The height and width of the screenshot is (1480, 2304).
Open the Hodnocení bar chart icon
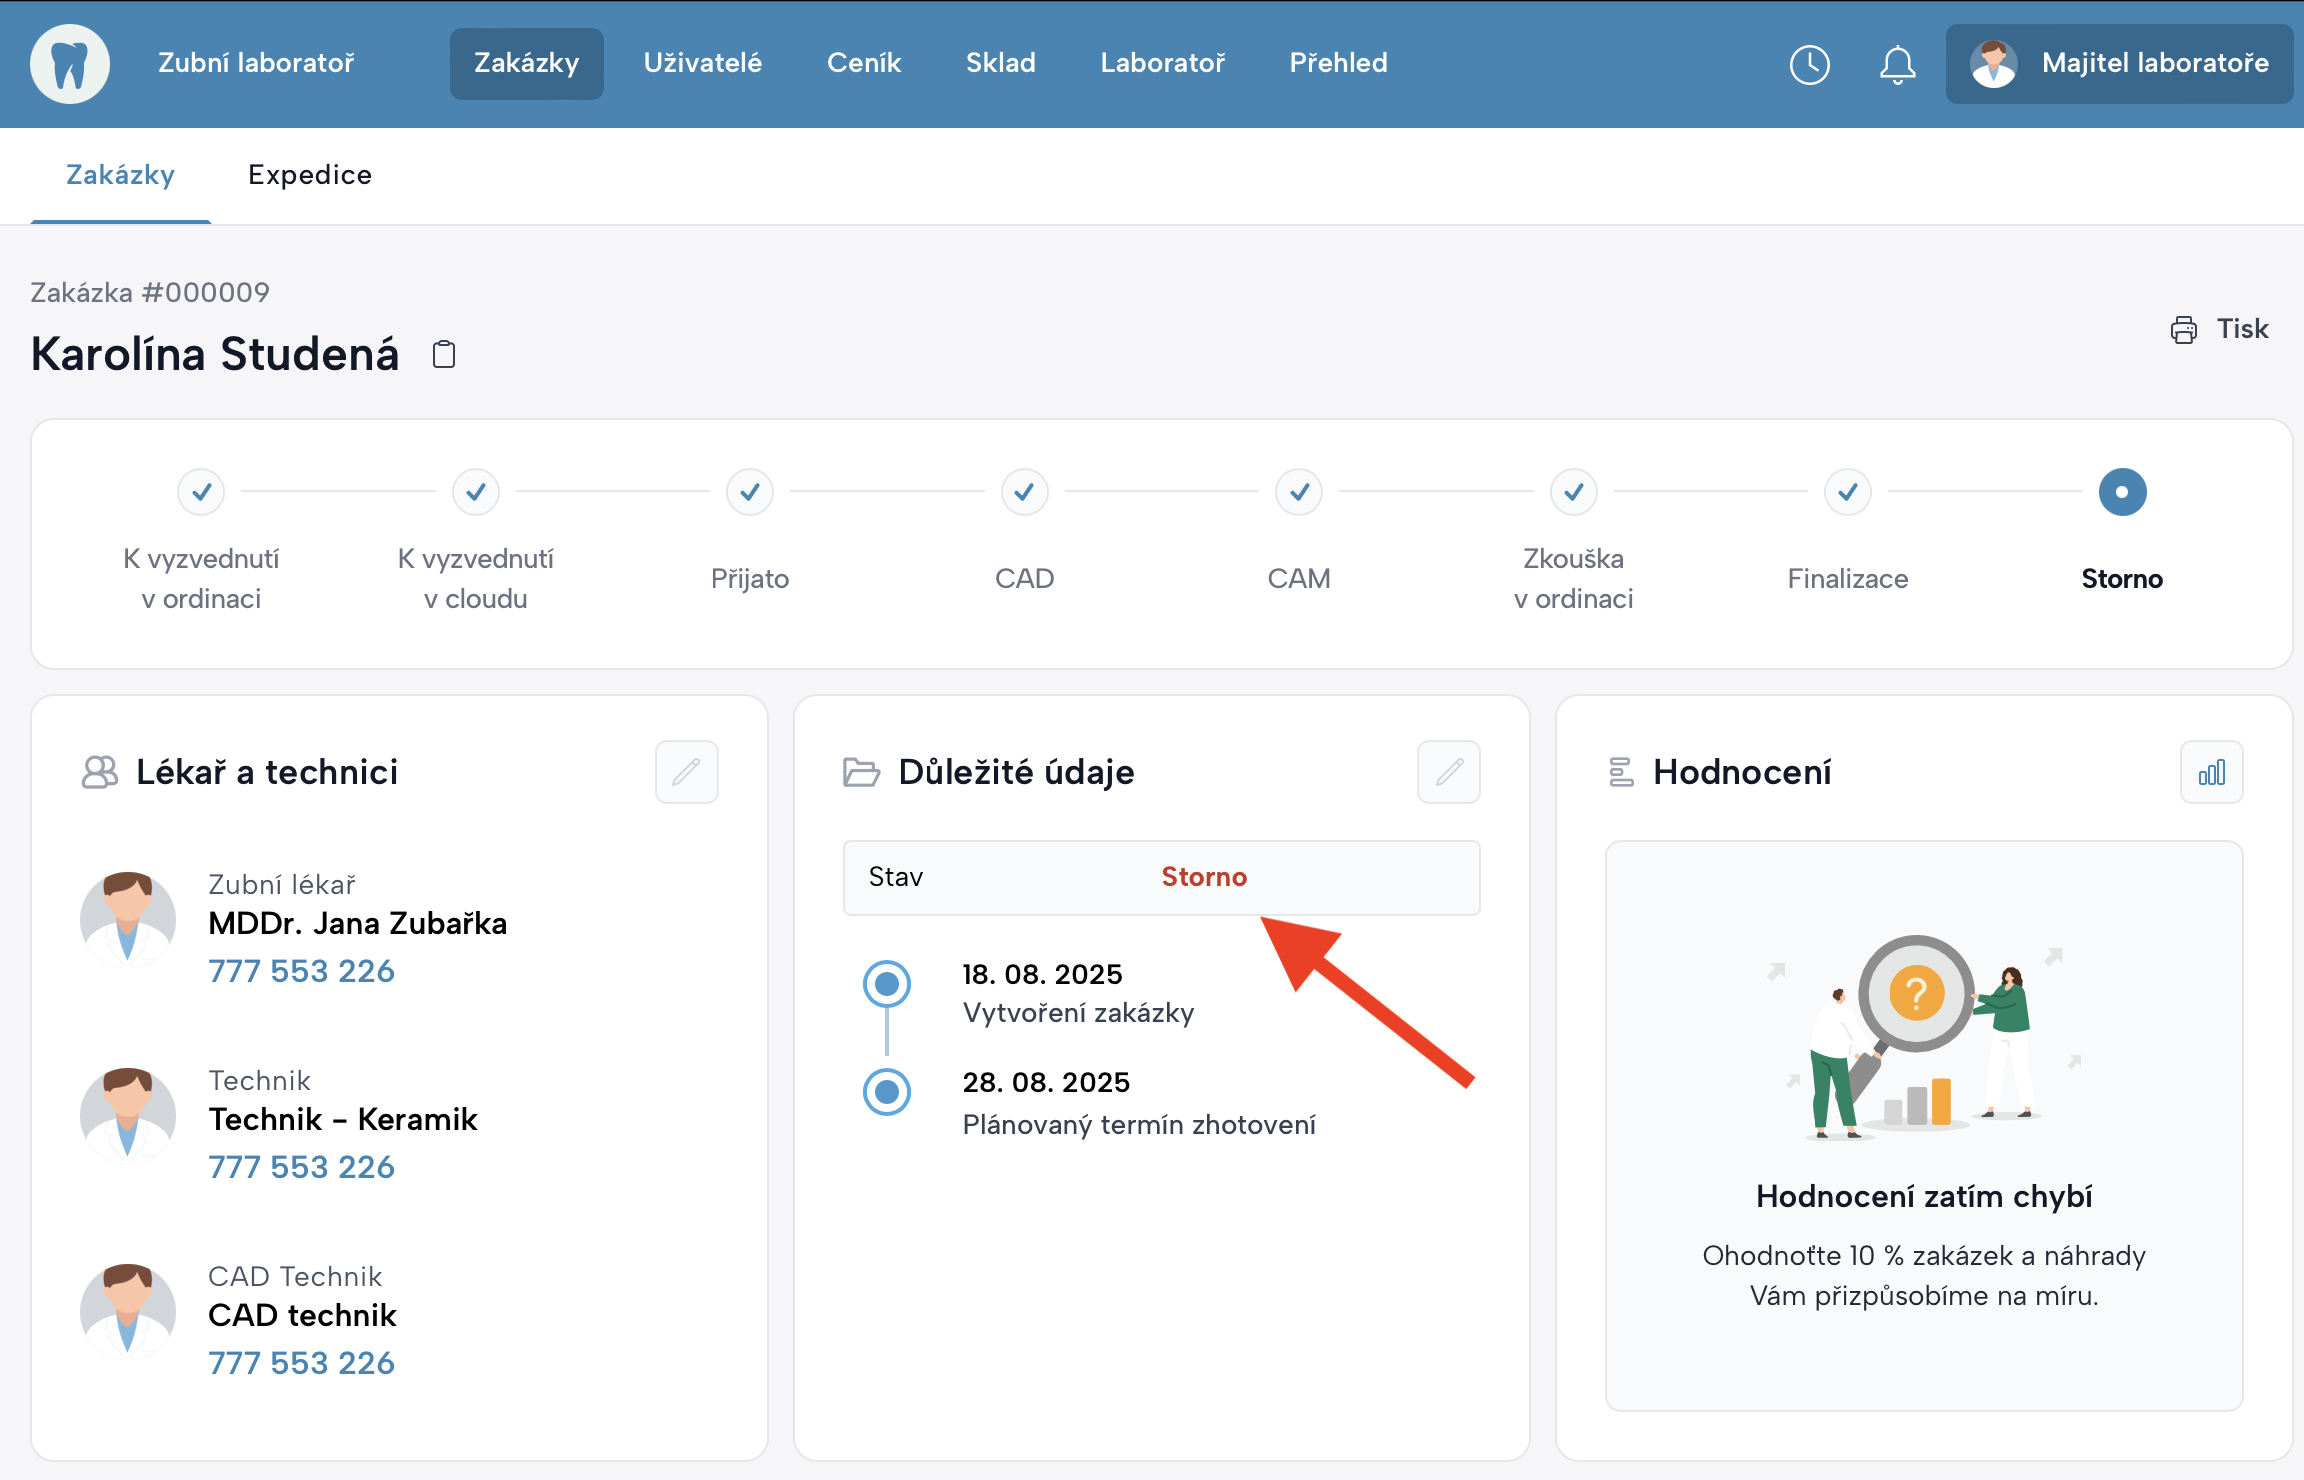point(2211,772)
